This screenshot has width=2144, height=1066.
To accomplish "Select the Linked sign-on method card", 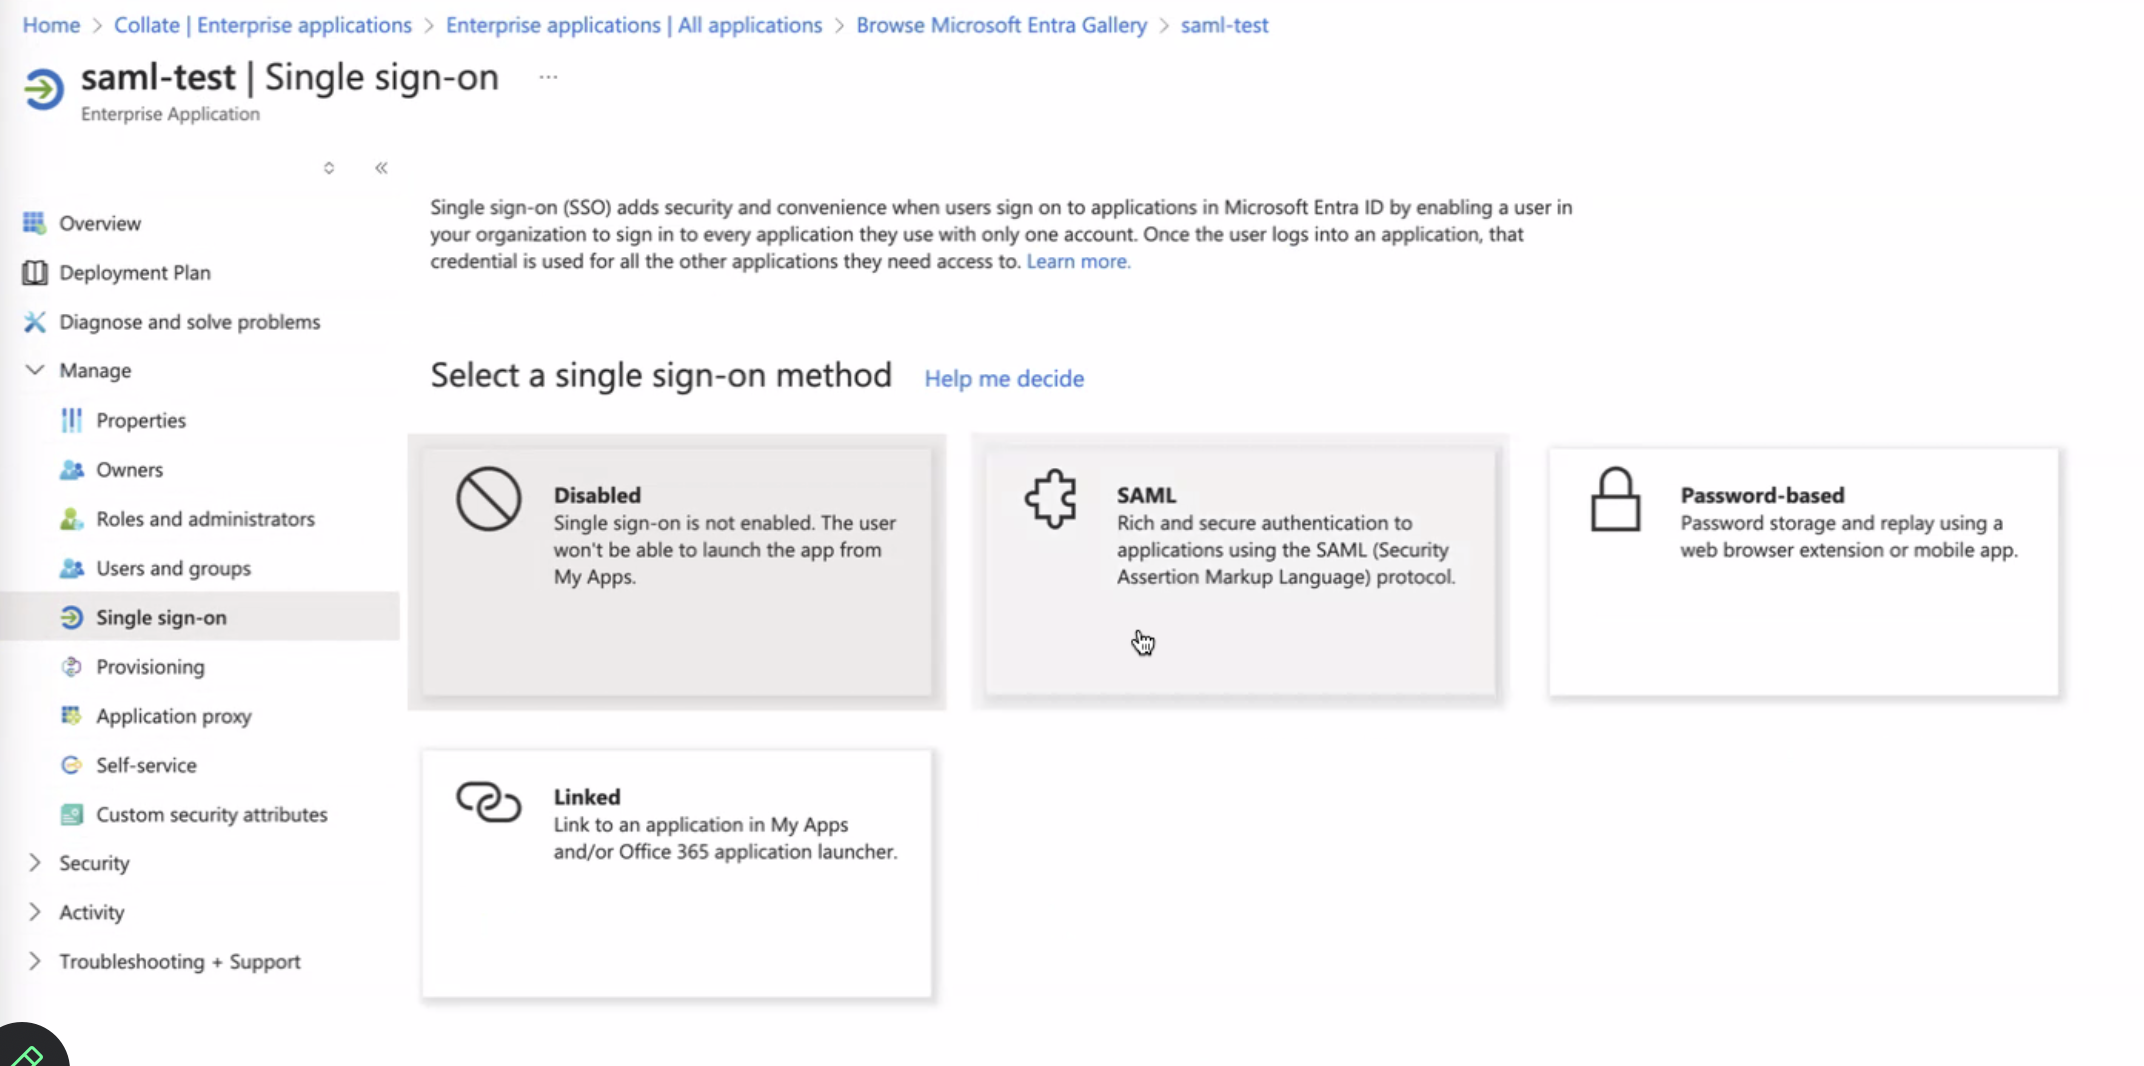I will point(677,872).
